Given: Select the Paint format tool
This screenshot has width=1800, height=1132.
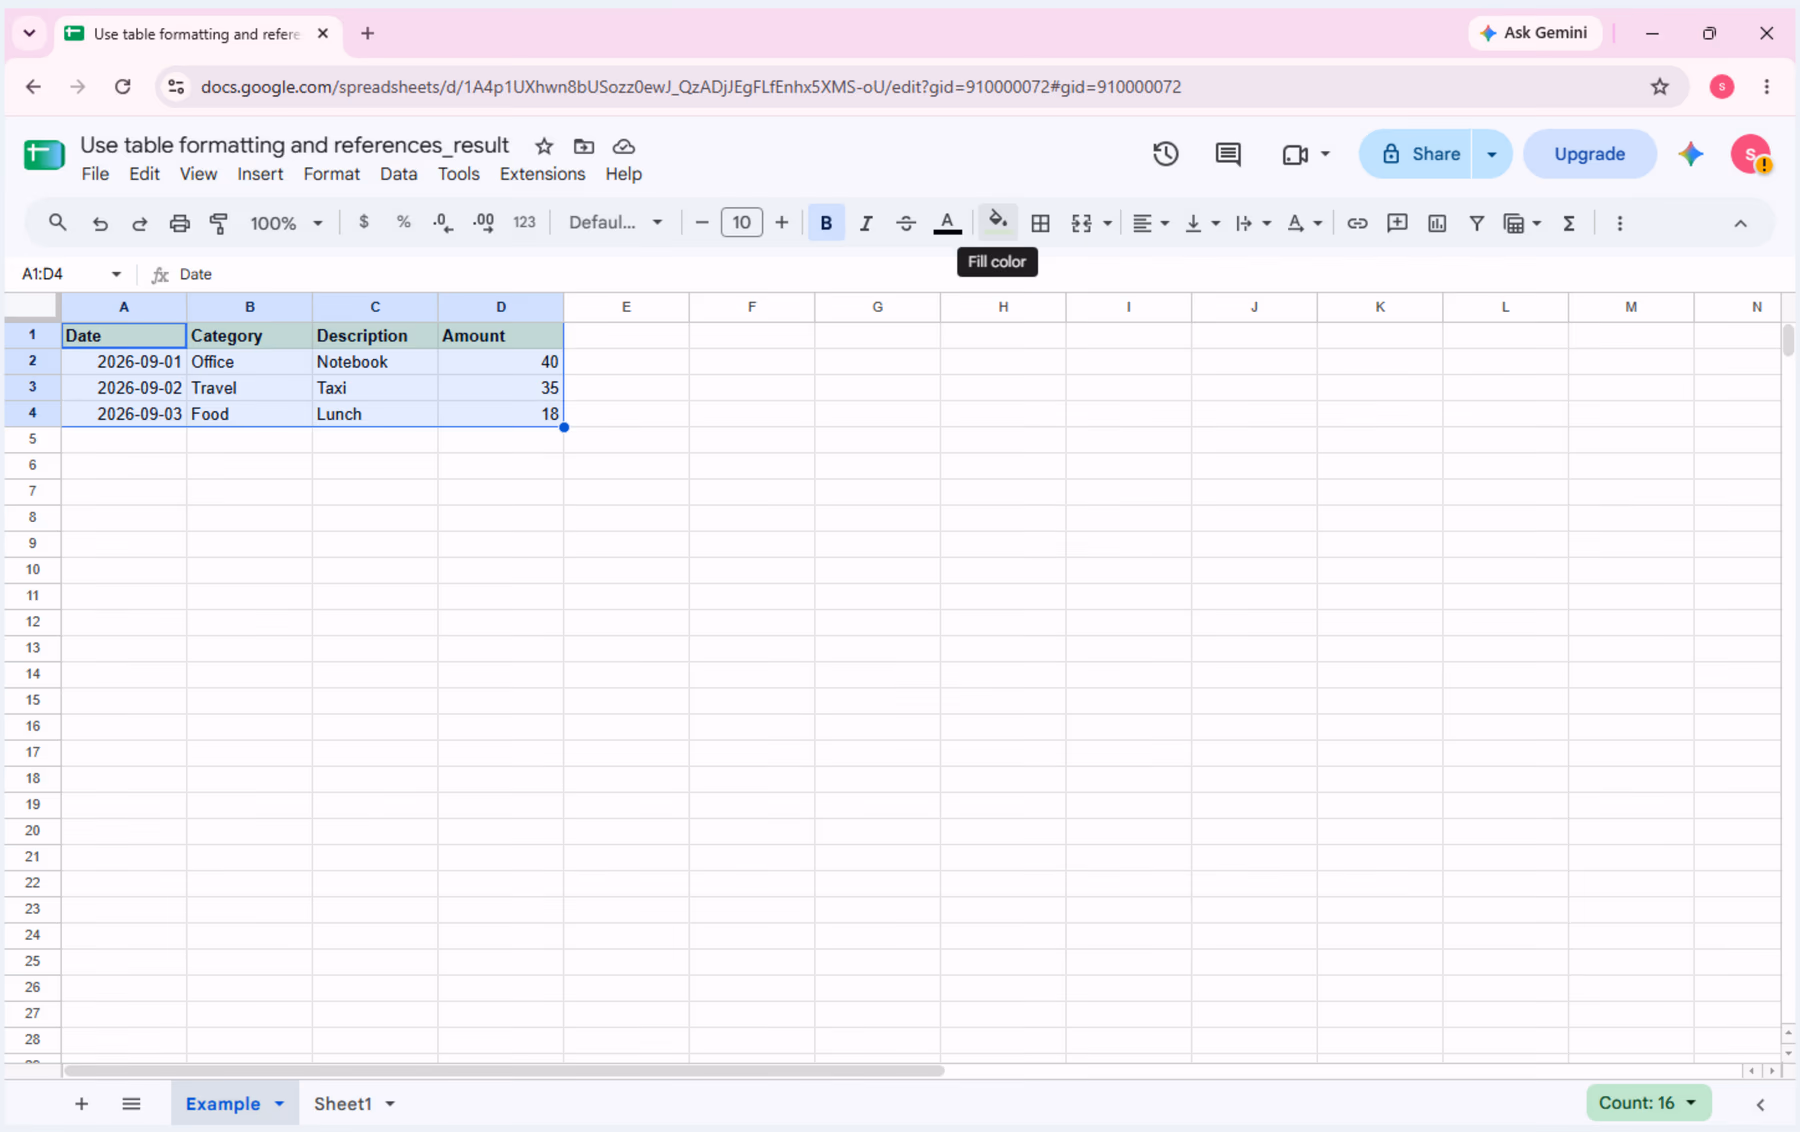Looking at the screenshot, I should 219,223.
